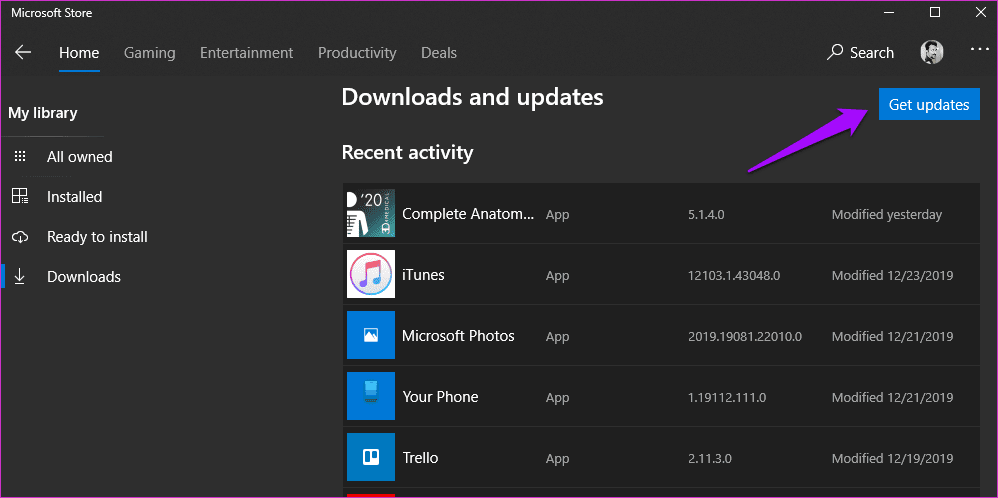Click the Microsoft Photos app icon

[370, 335]
